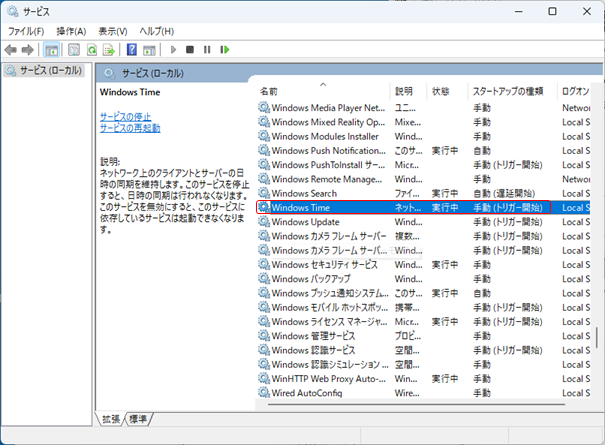
Task: Click the Show/Hide Console Tree toolbar icon
Action: pos(52,49)
